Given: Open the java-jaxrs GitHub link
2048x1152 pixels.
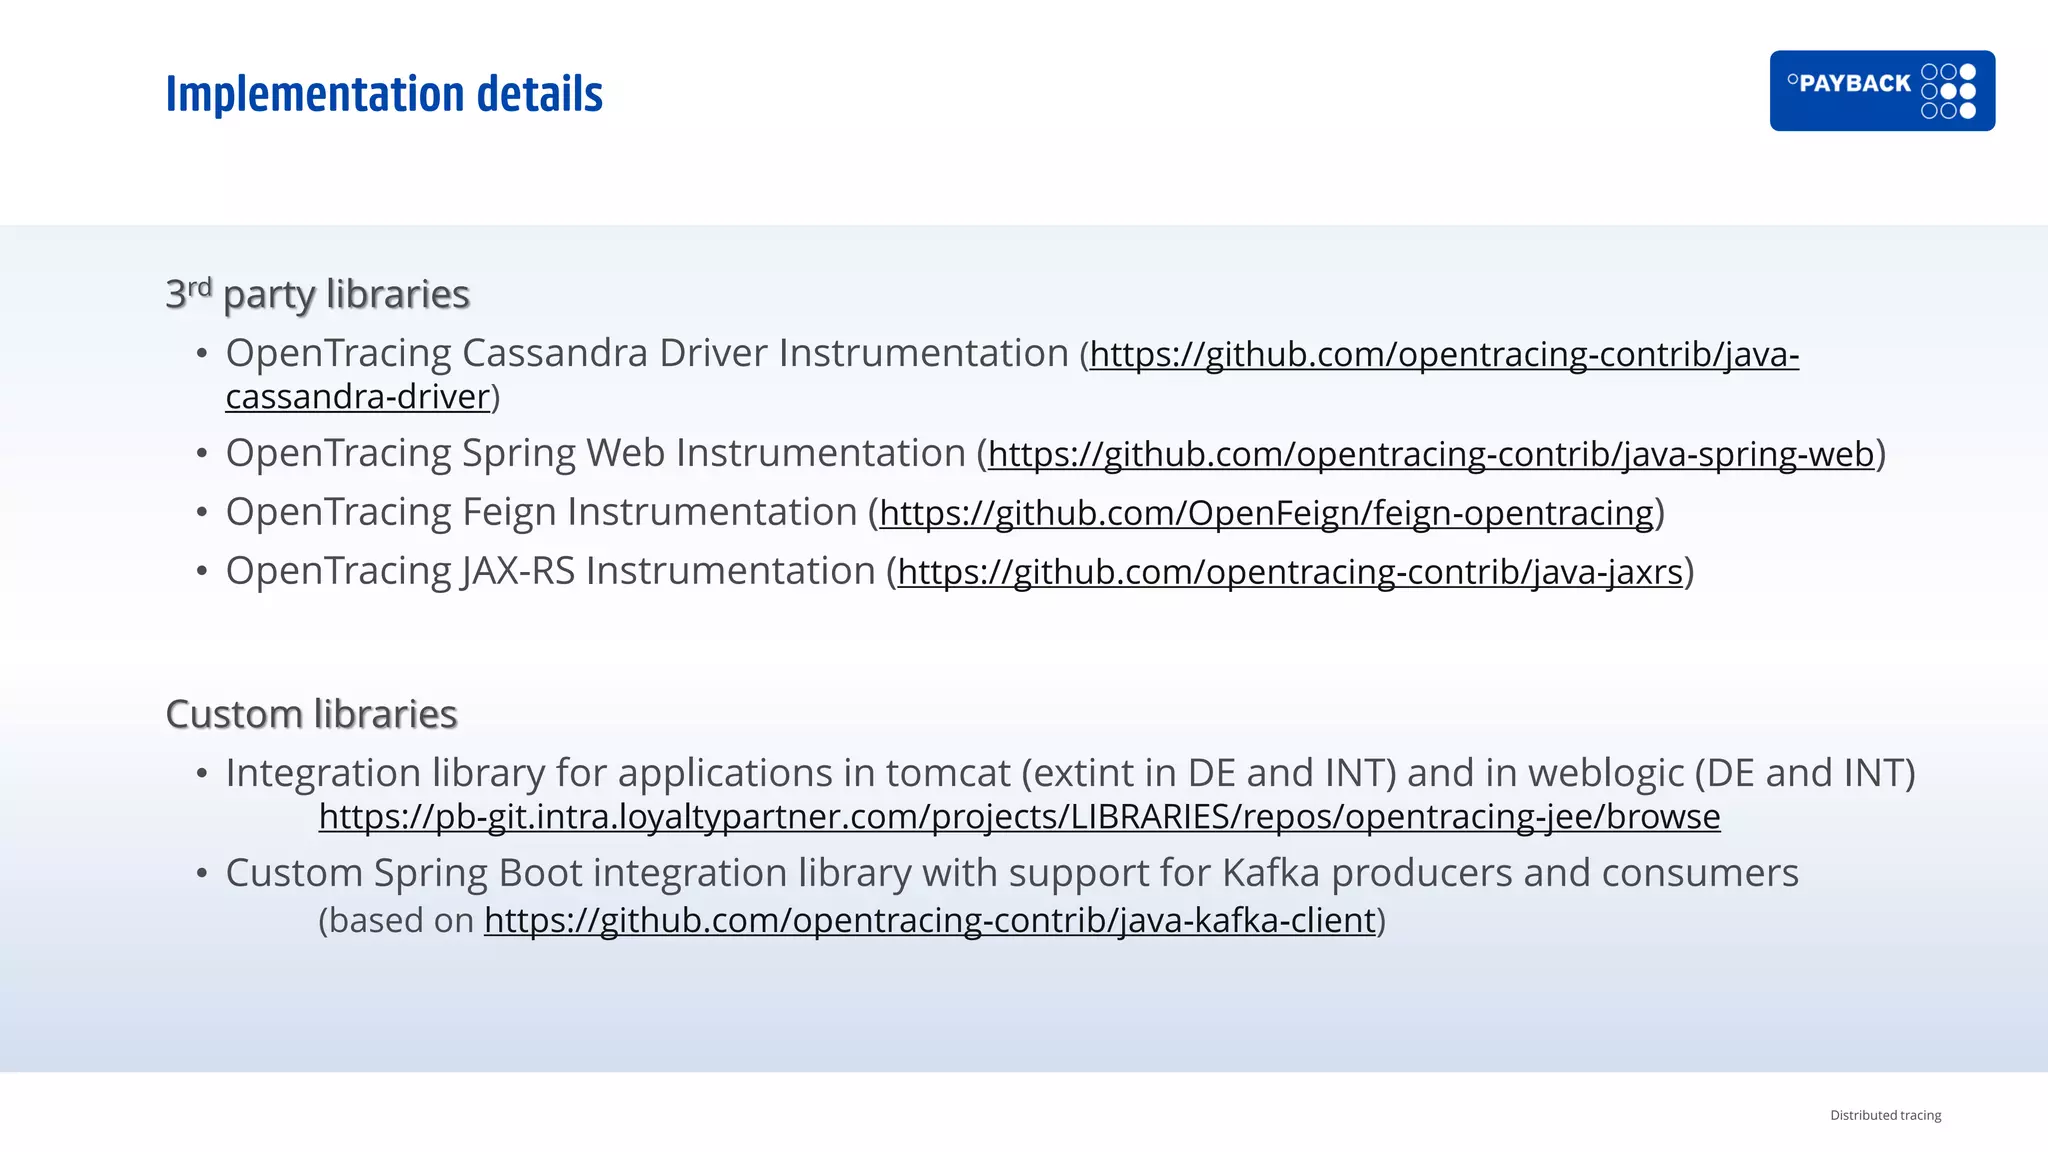Looking at the screenshot, I should point(1290,573).
